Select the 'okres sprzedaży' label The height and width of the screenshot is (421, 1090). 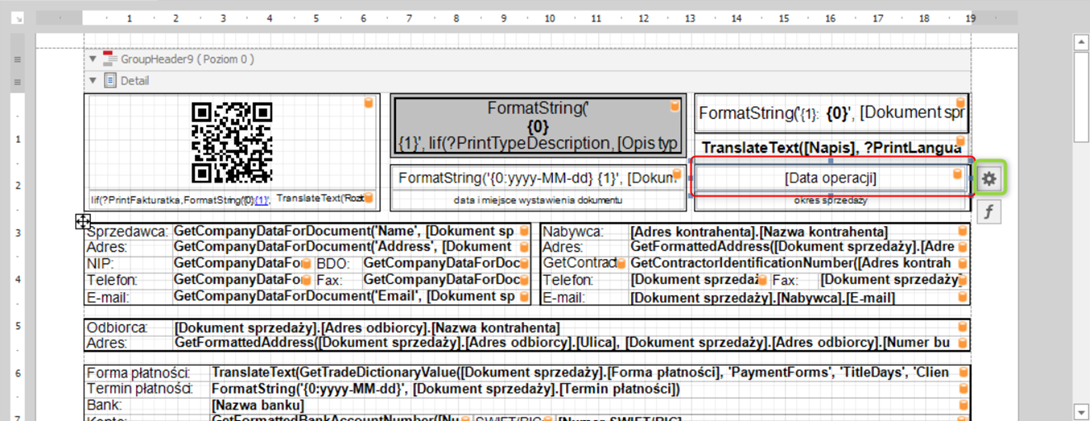[x=830, y=201]
